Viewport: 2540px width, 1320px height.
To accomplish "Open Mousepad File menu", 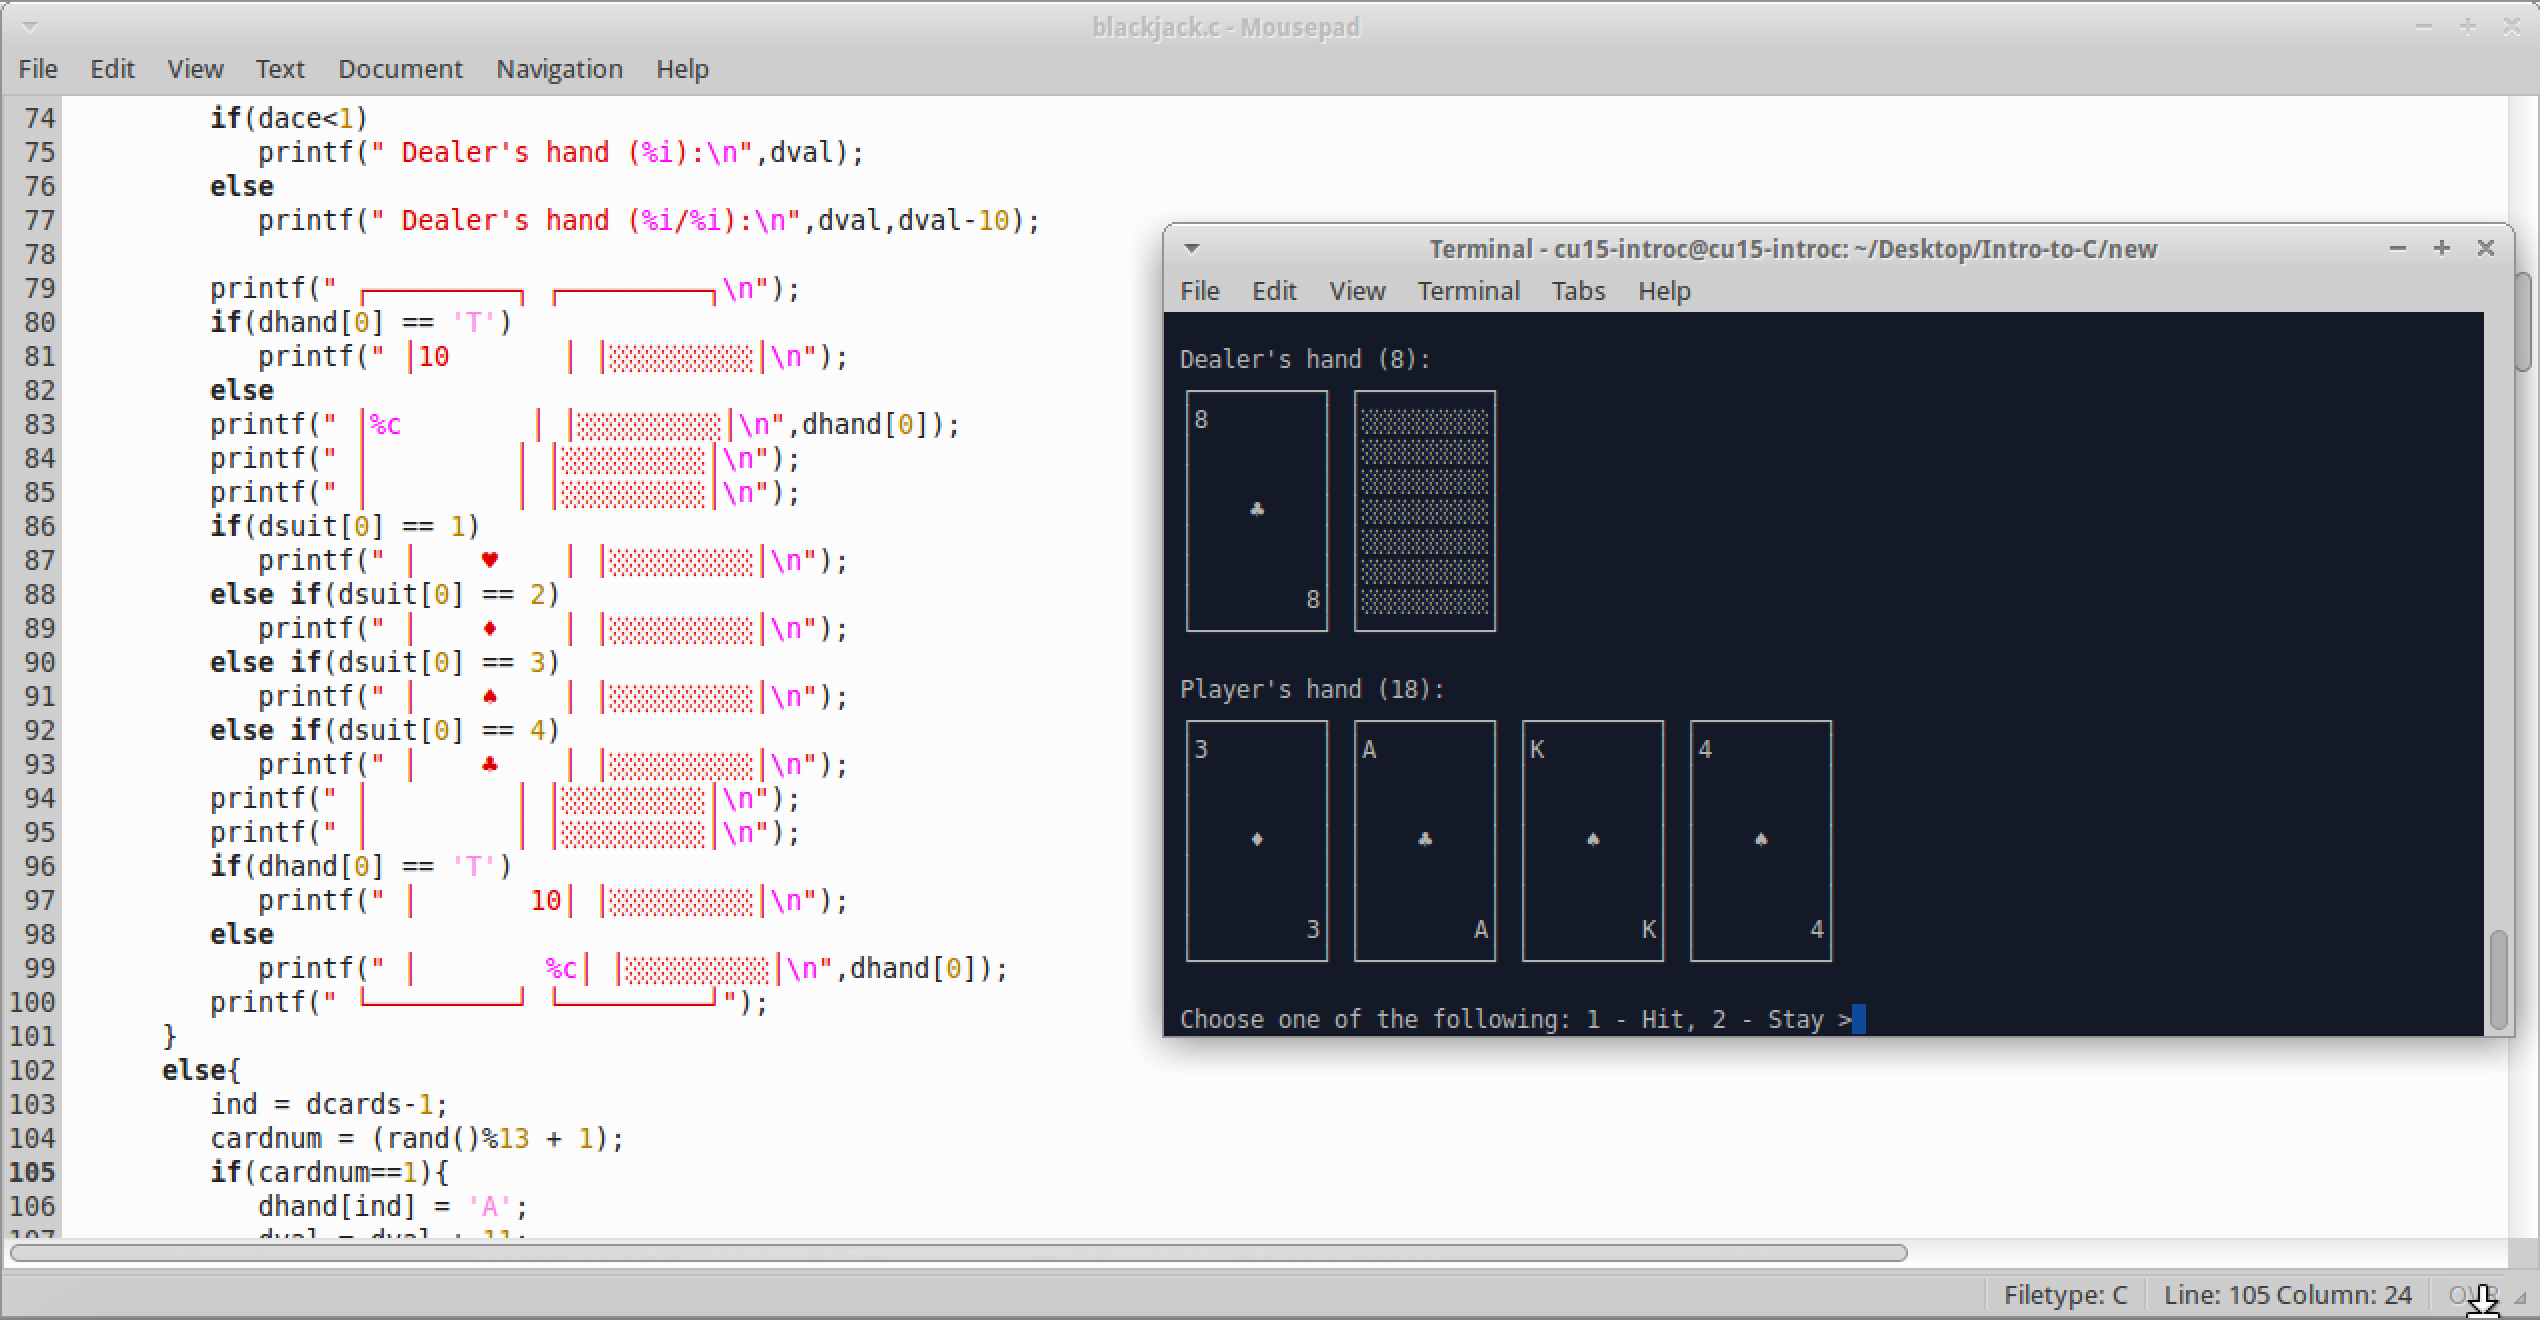I will [38, 69].
